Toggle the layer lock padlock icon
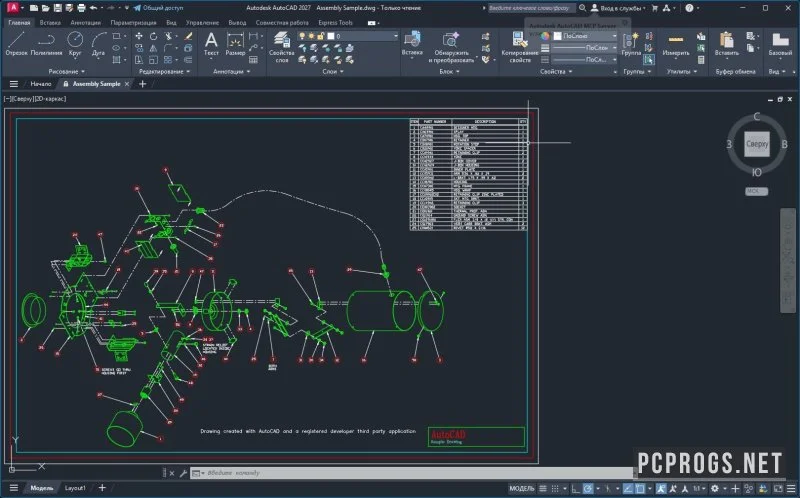The width and height of the screenshot is (800, 498). pos(320,36)
